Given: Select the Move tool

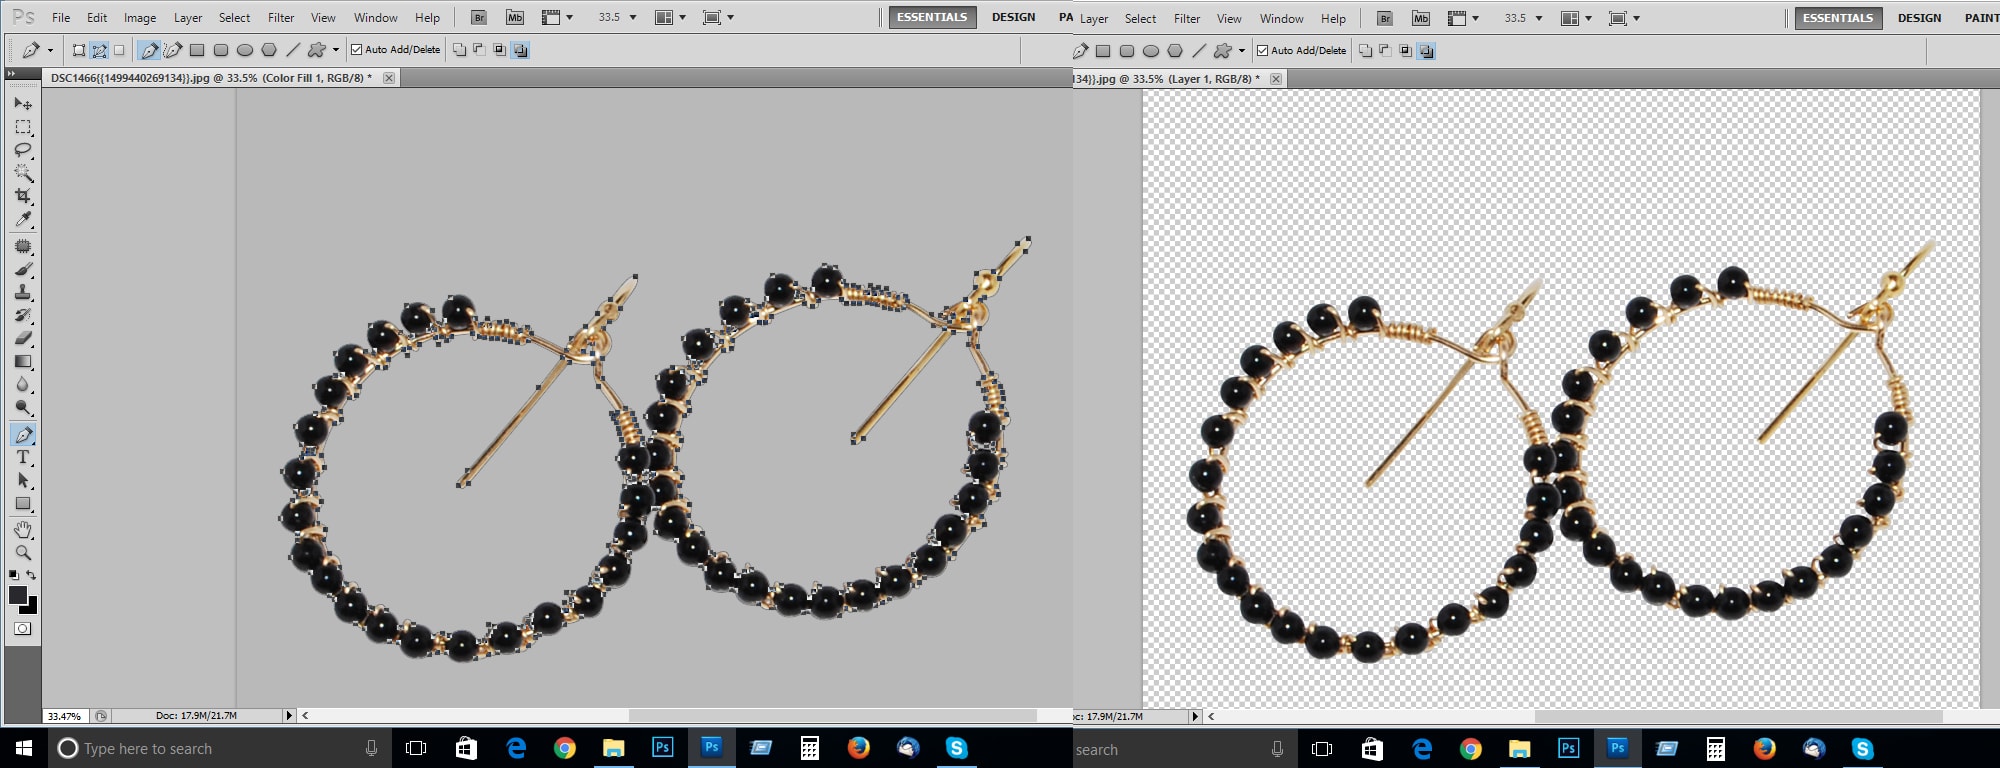Looking at the screenshot, I should (23, 103).
